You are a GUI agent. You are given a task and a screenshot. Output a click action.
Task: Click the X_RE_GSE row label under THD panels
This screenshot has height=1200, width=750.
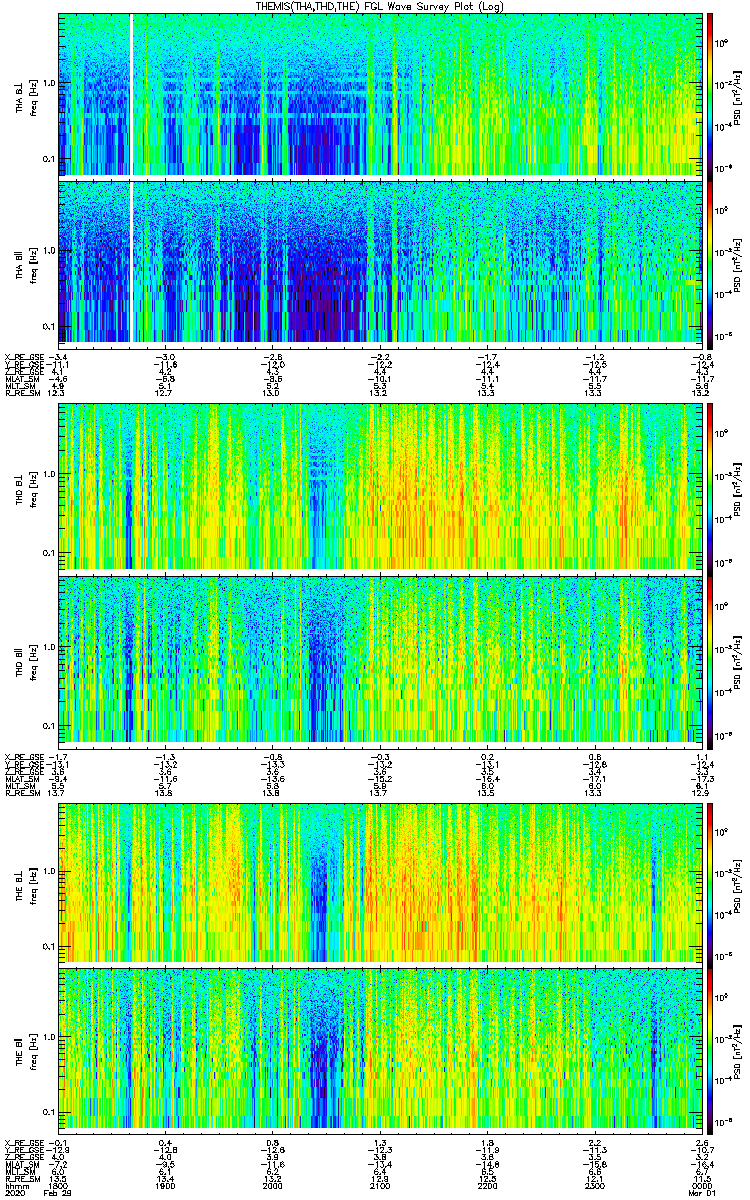[22, 755]
